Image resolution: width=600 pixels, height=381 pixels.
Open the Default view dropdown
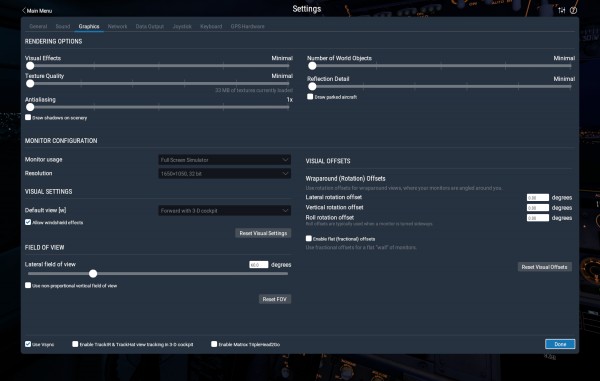tap(225, 210)
